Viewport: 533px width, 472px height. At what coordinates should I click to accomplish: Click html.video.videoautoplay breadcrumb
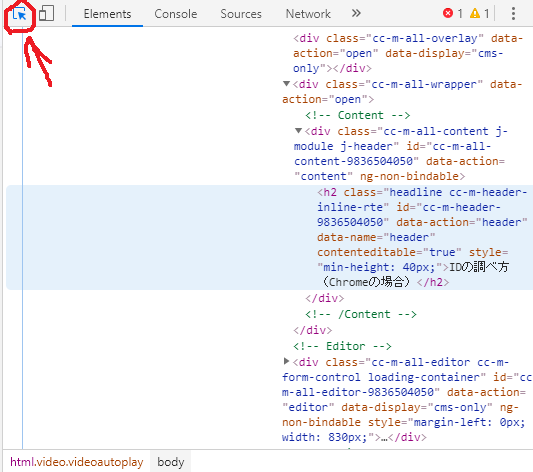76,462
